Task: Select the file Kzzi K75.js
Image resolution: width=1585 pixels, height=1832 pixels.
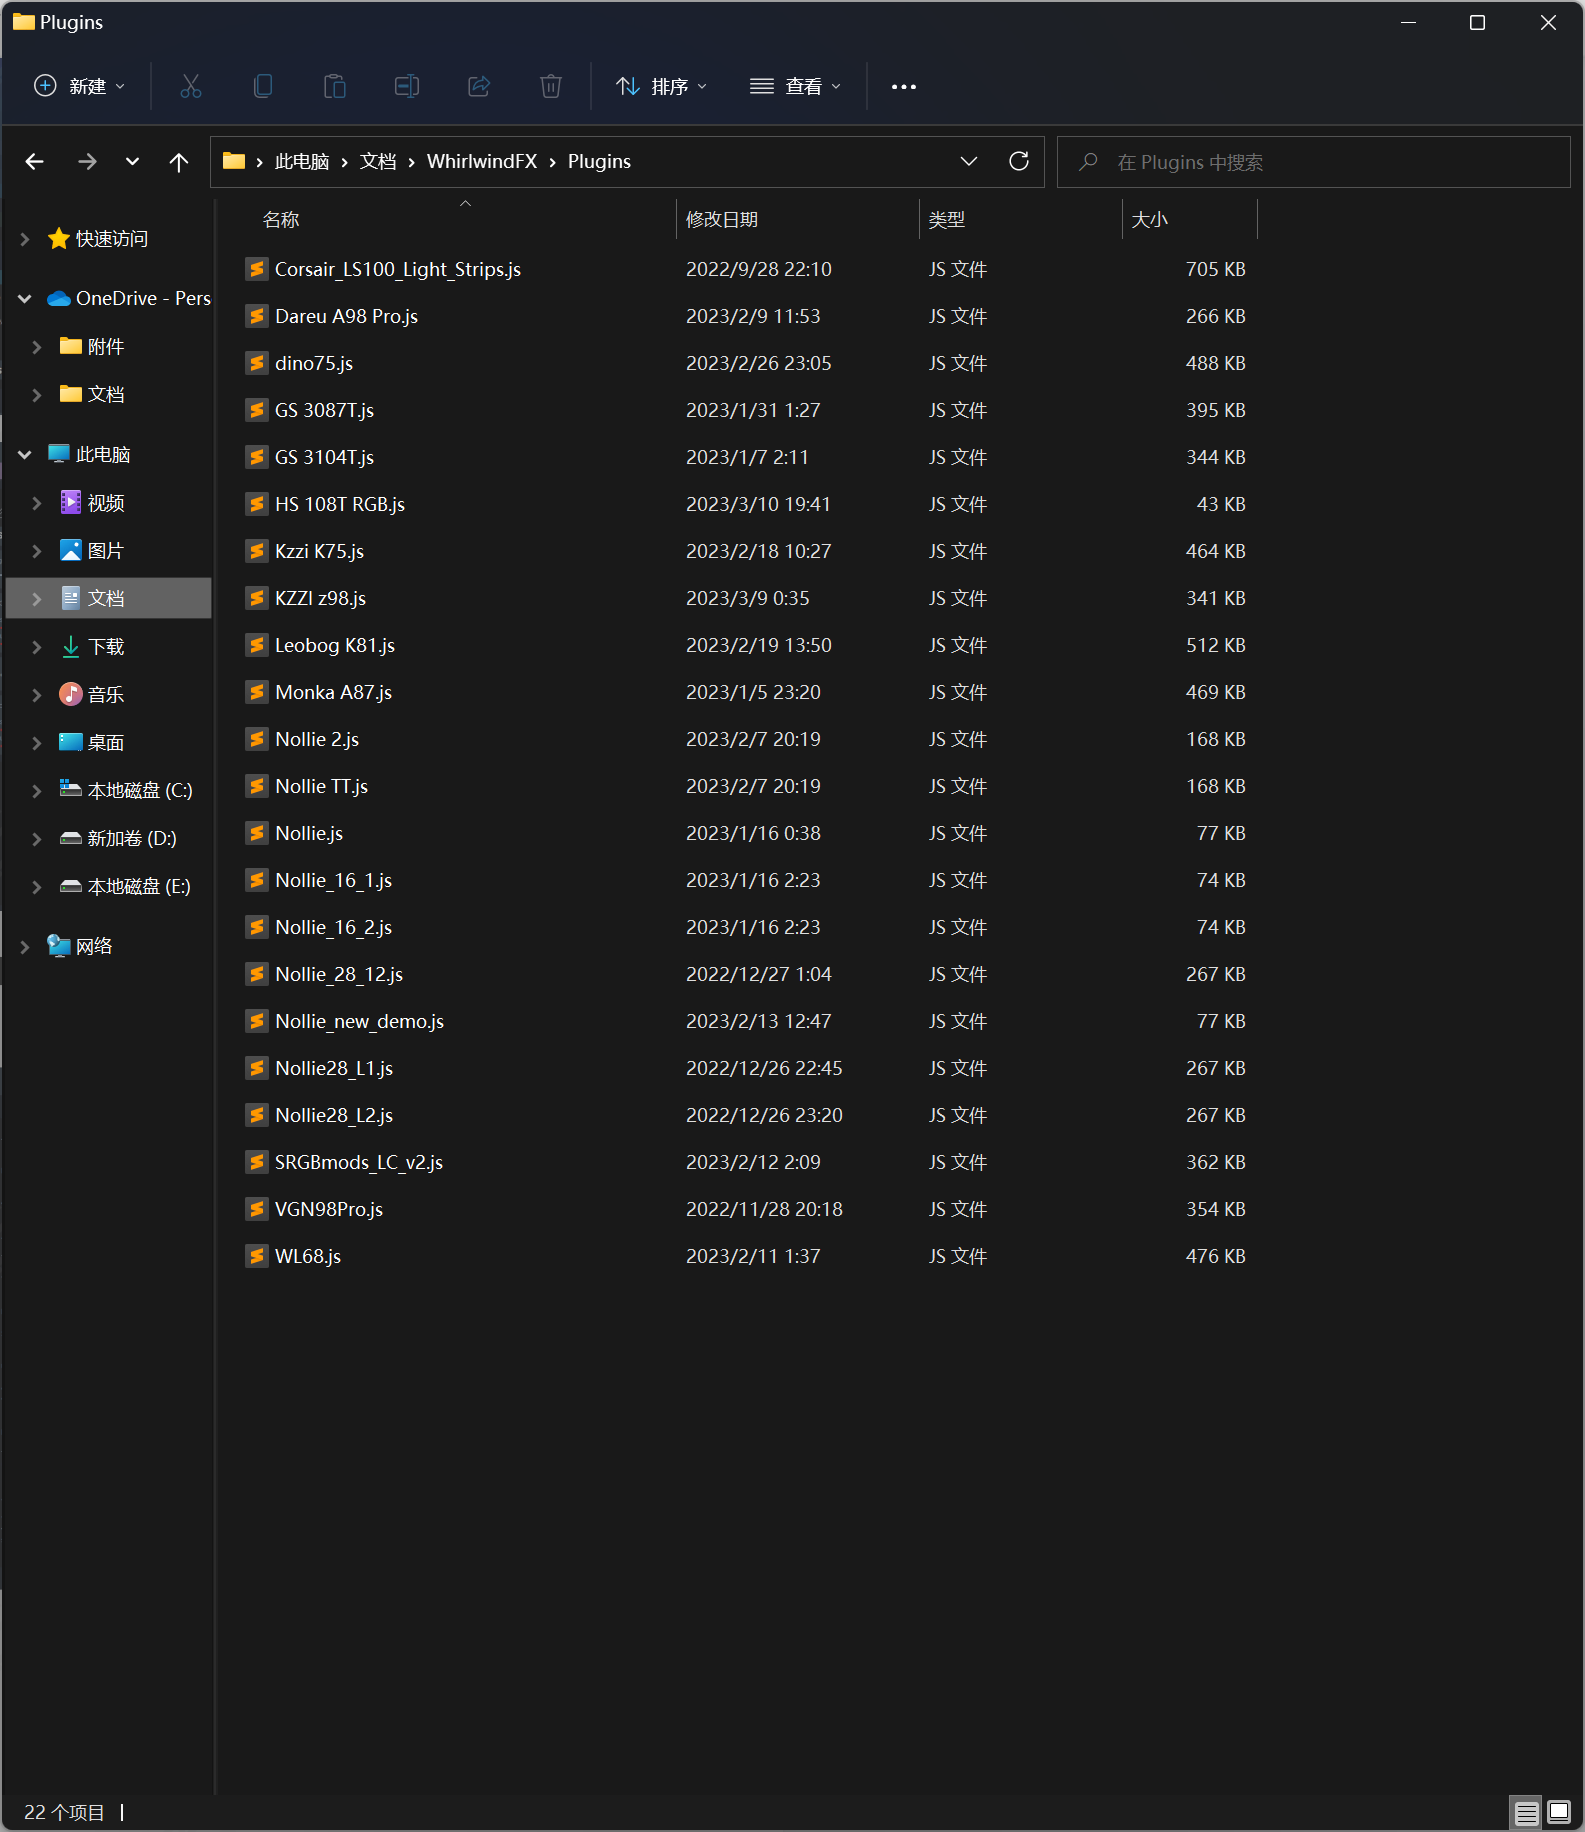Action: tap(319, 551)
